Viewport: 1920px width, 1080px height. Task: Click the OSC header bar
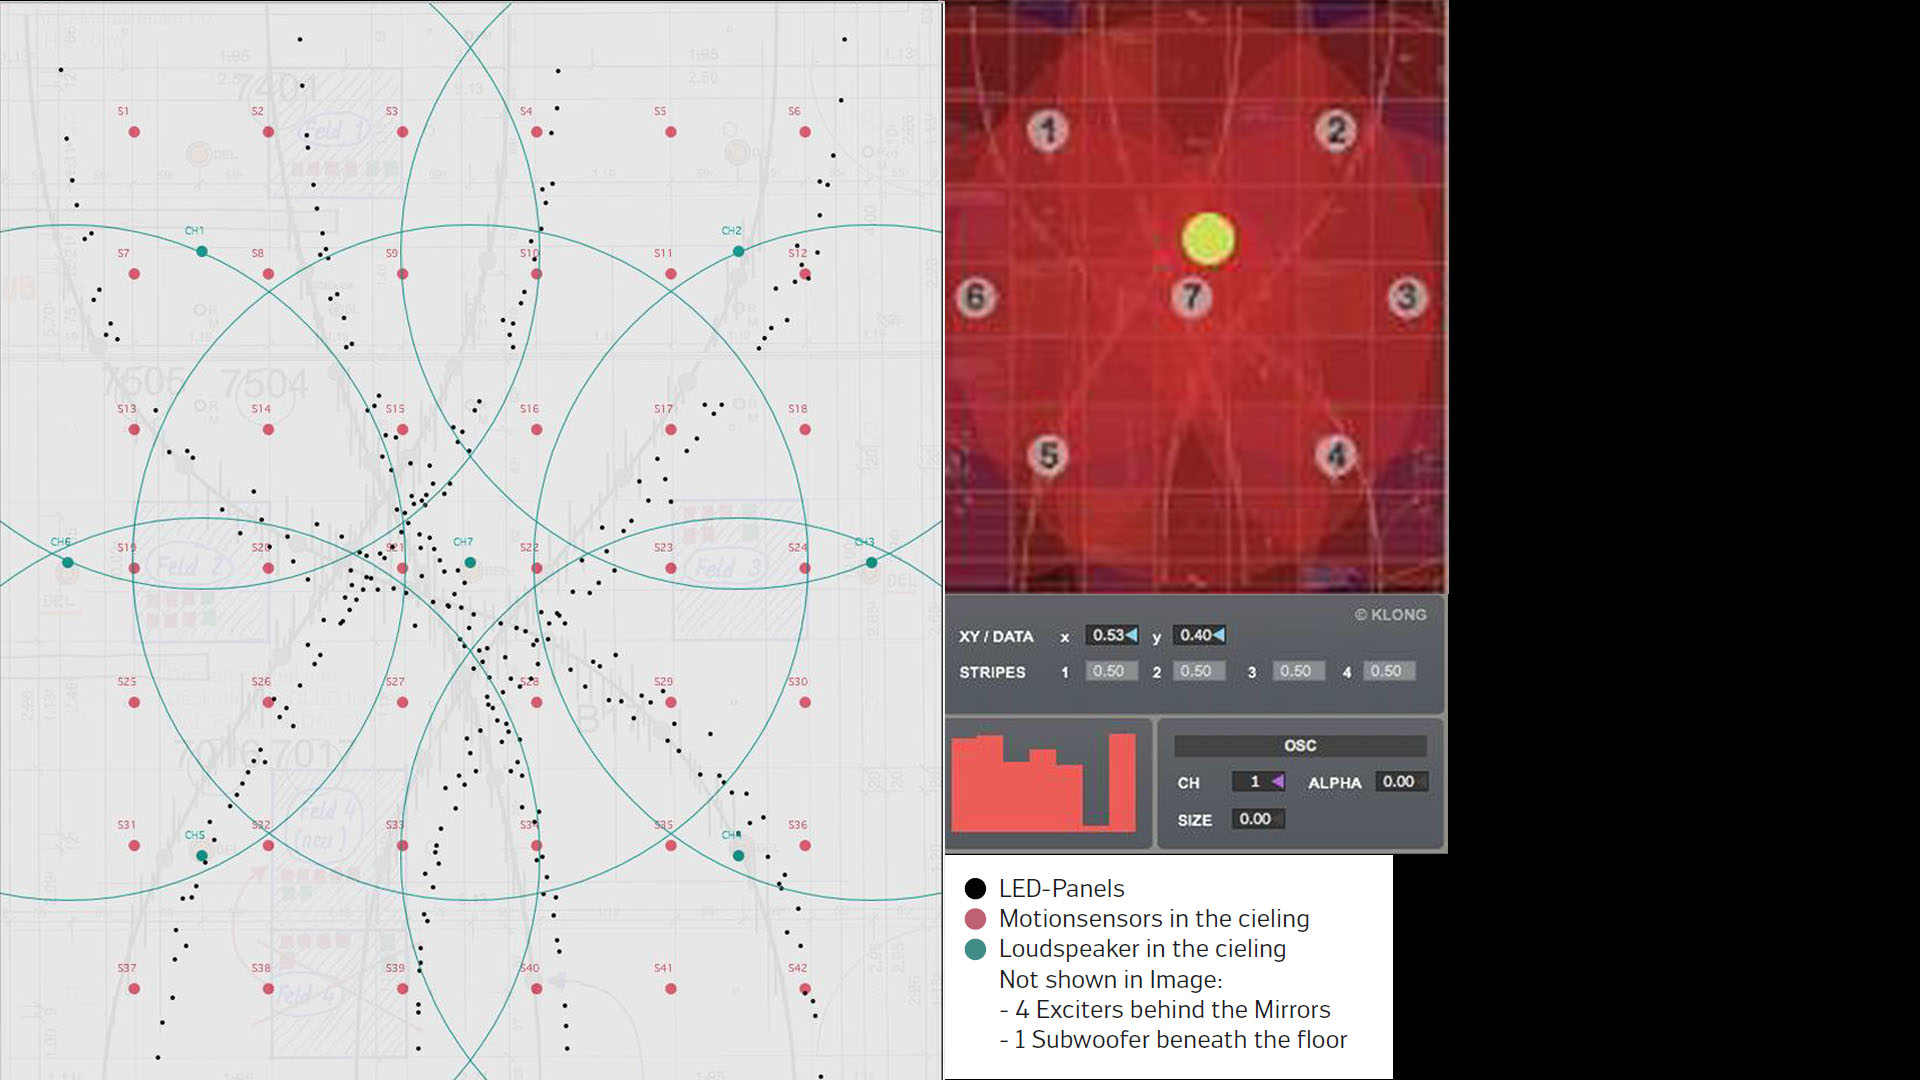pyautogui.click(x=1299, y=746)
